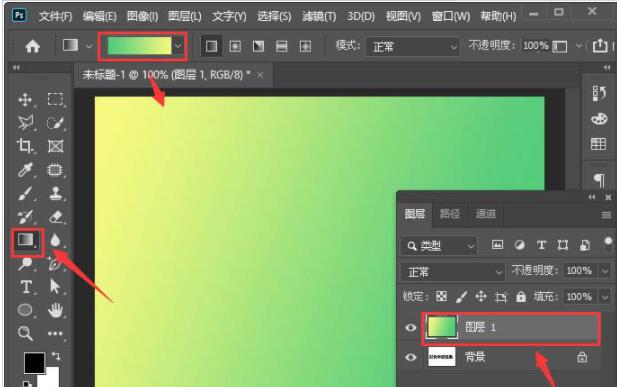The width and height of the screenshot is (617, 387).
Task: Open the layer 不透明度 slider dropdown
Action: [605, 271]
